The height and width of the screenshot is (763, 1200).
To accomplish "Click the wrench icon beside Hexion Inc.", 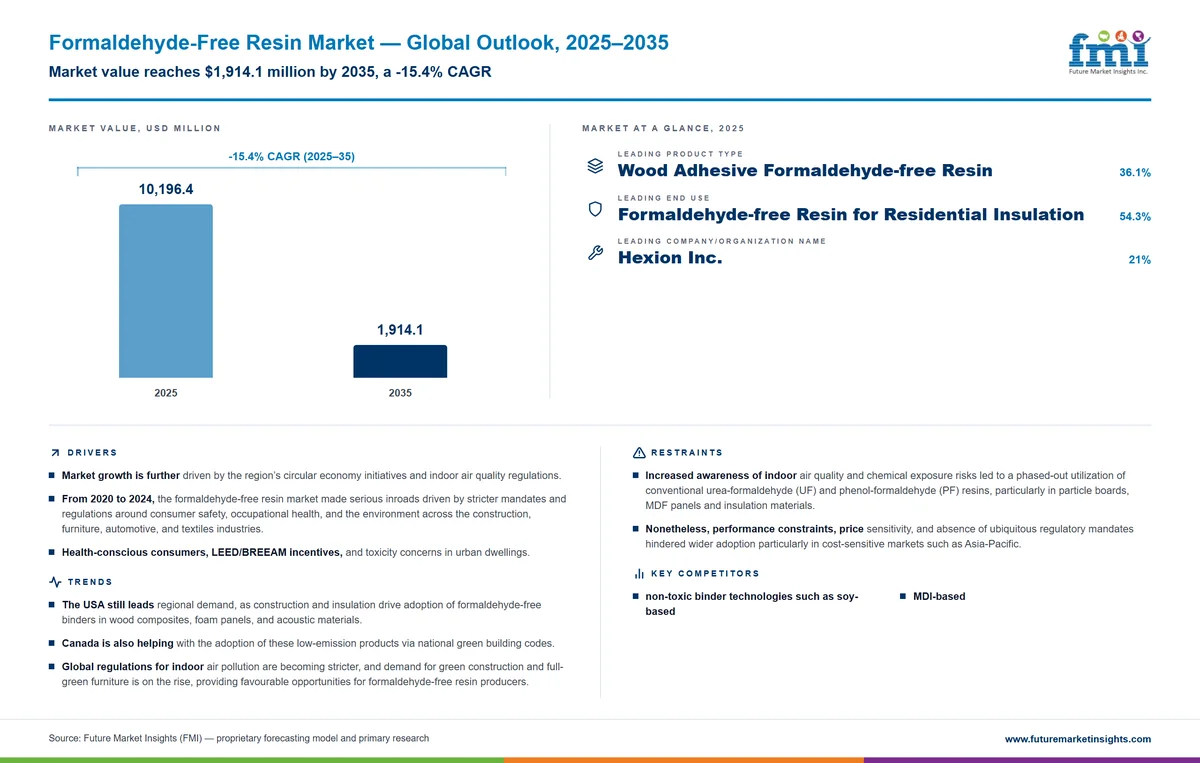I will click(x=594, y=253).
